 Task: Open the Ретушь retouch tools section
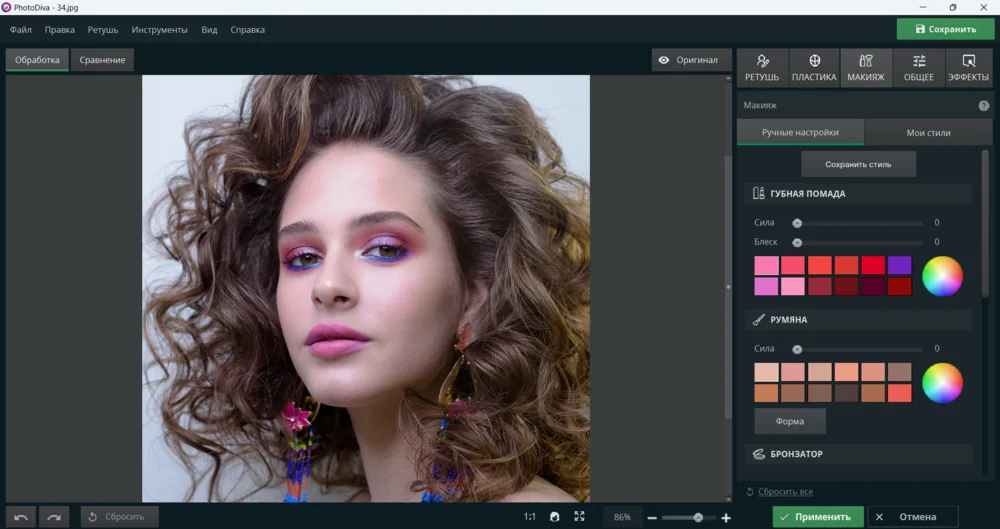(762, 68)
